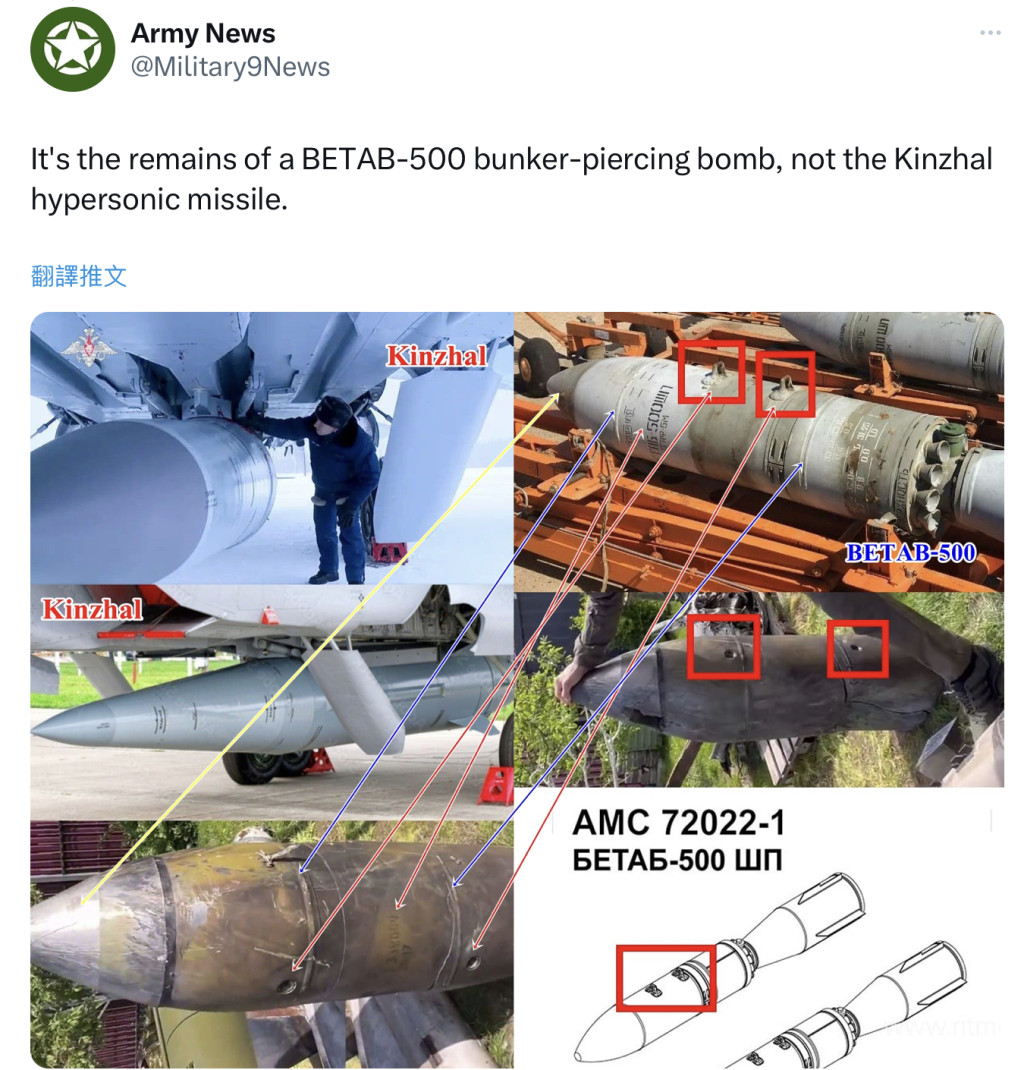Open the three-dot more options menu
This screenshot has height=1070, width=1024.
click(990, 33)
